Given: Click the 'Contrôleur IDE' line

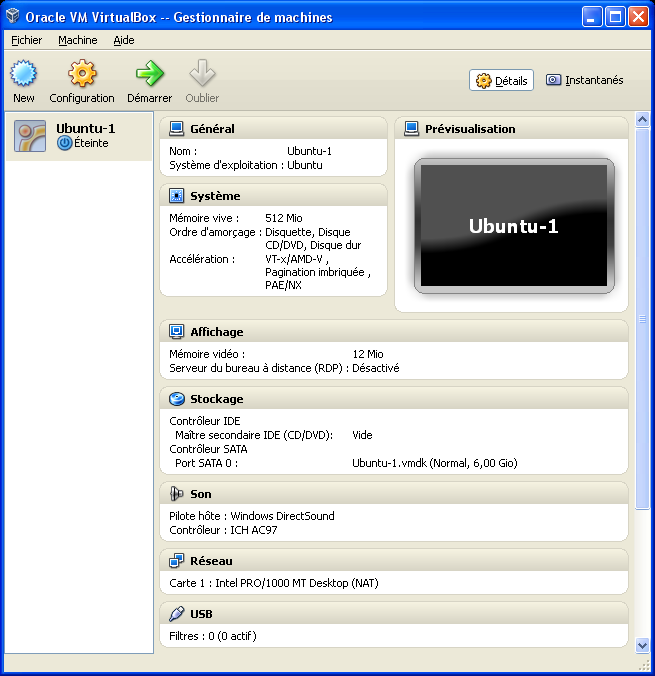Looking at the screenshot, I should tap(205, 421).
